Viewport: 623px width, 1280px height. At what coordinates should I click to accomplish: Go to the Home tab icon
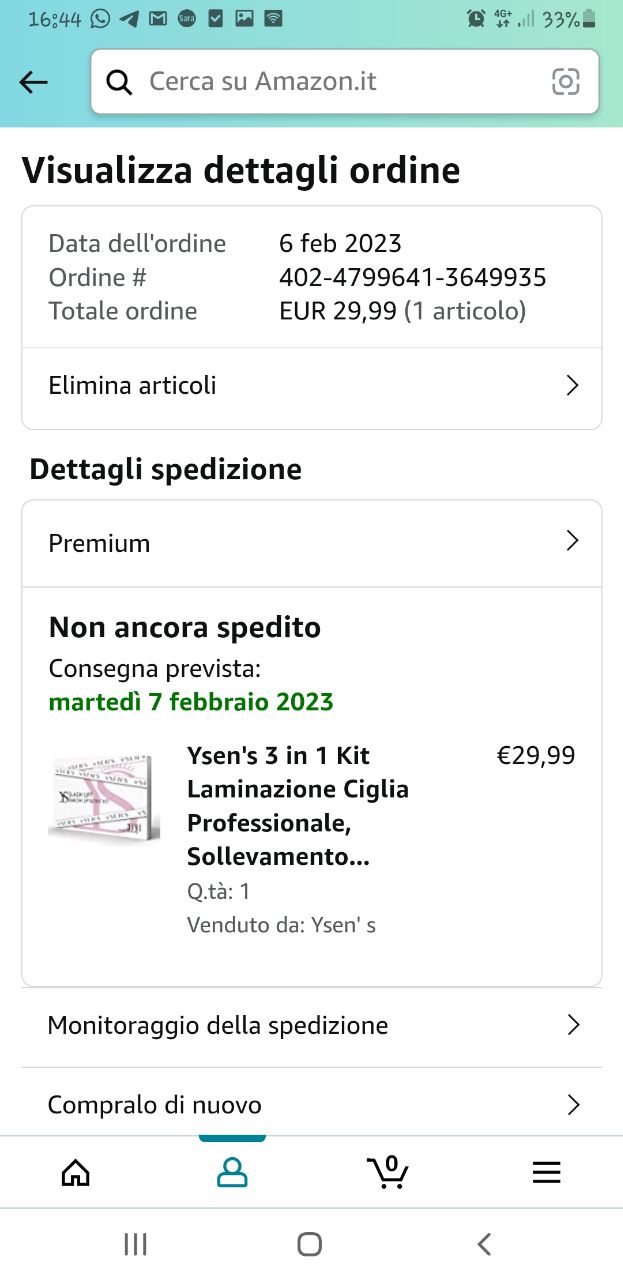[76, 1172]
